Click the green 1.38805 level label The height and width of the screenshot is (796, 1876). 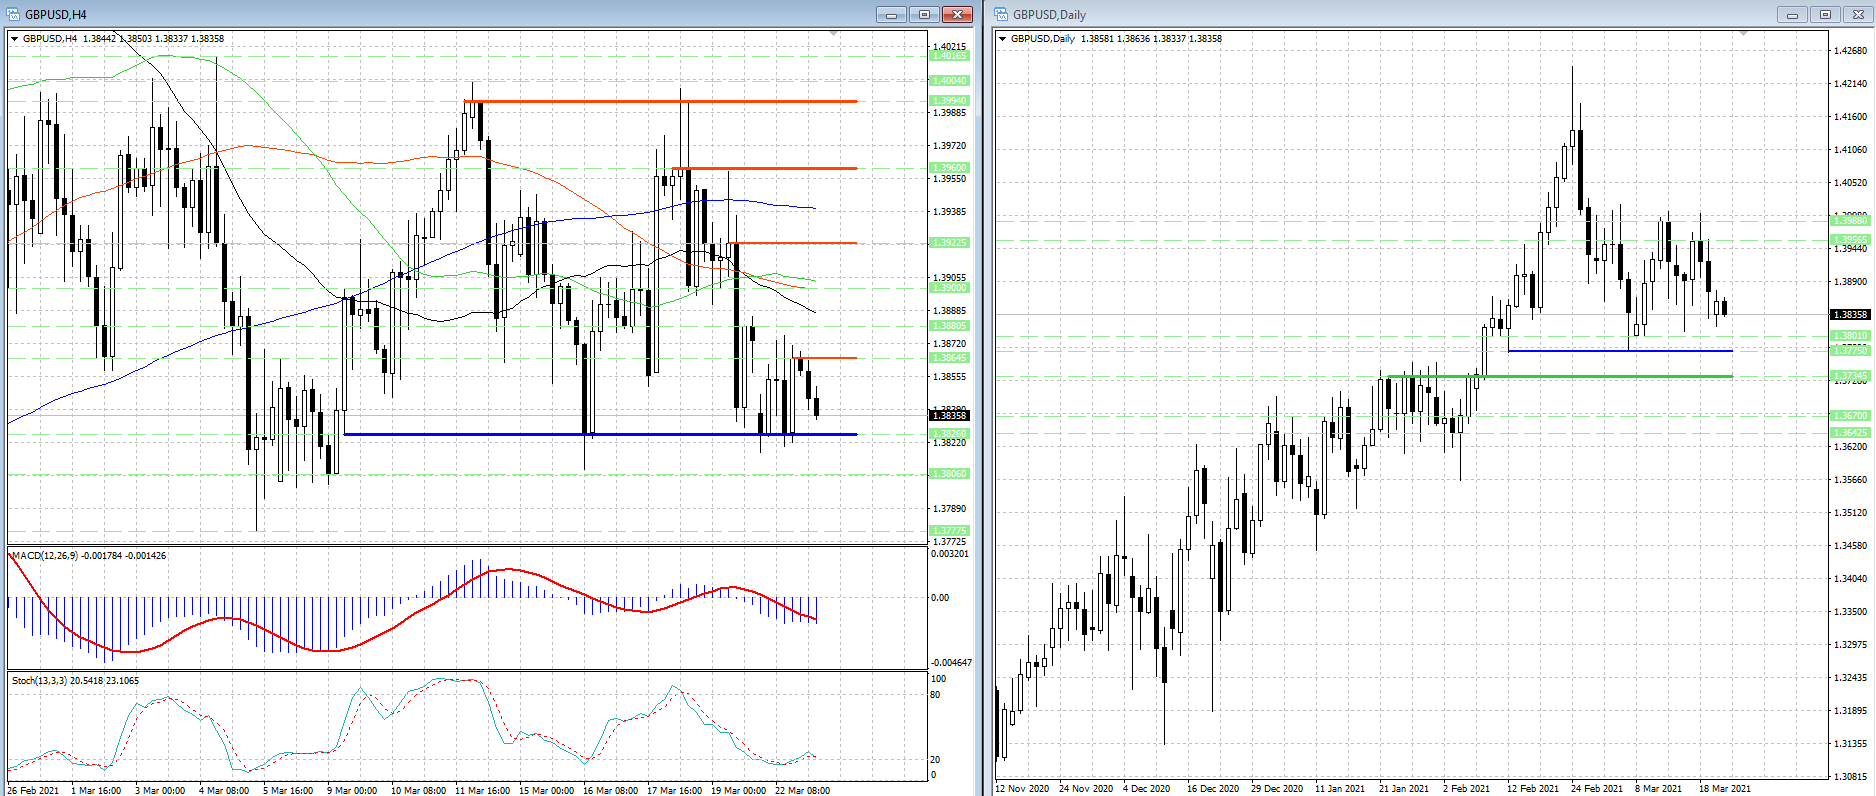949,326
